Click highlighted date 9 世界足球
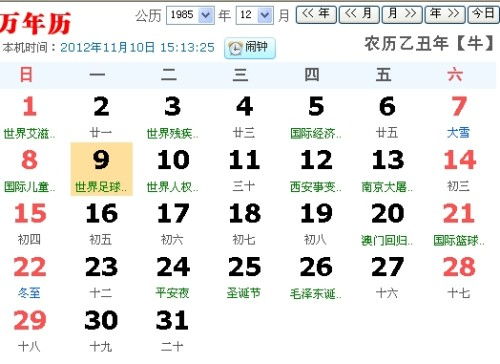 click(101, 169)
